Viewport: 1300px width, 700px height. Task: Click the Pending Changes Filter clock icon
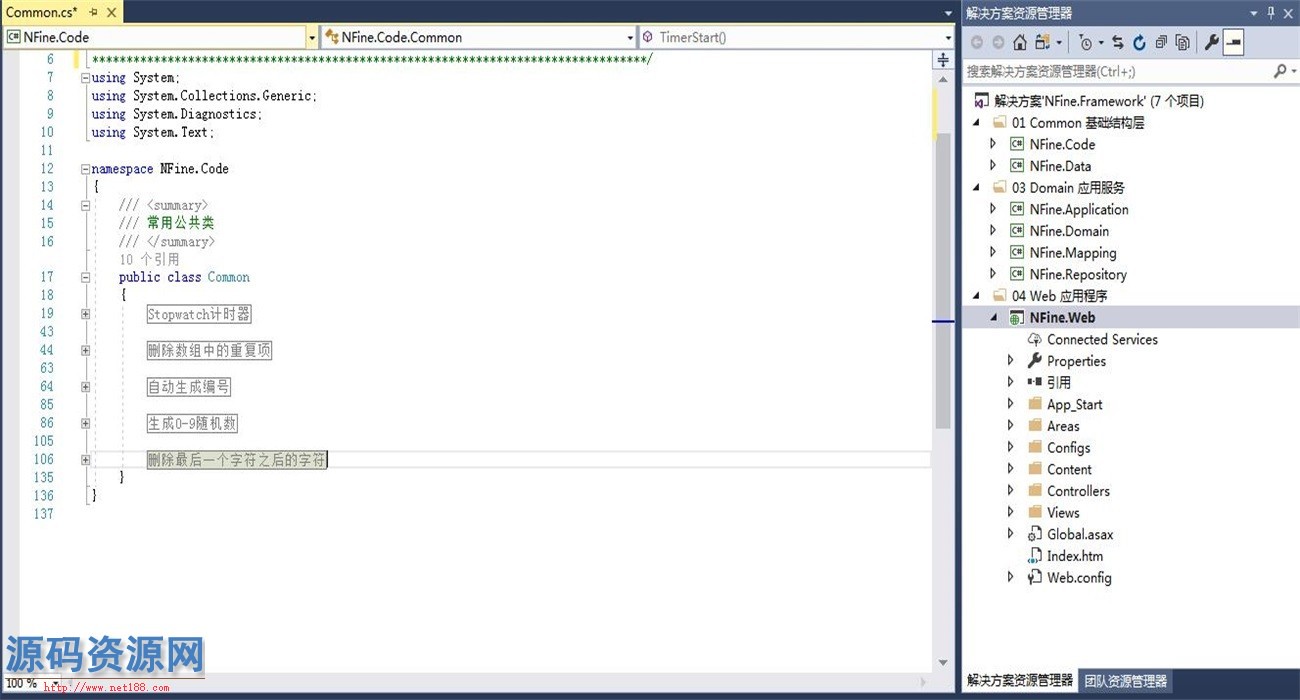[x=1086, y=43]
